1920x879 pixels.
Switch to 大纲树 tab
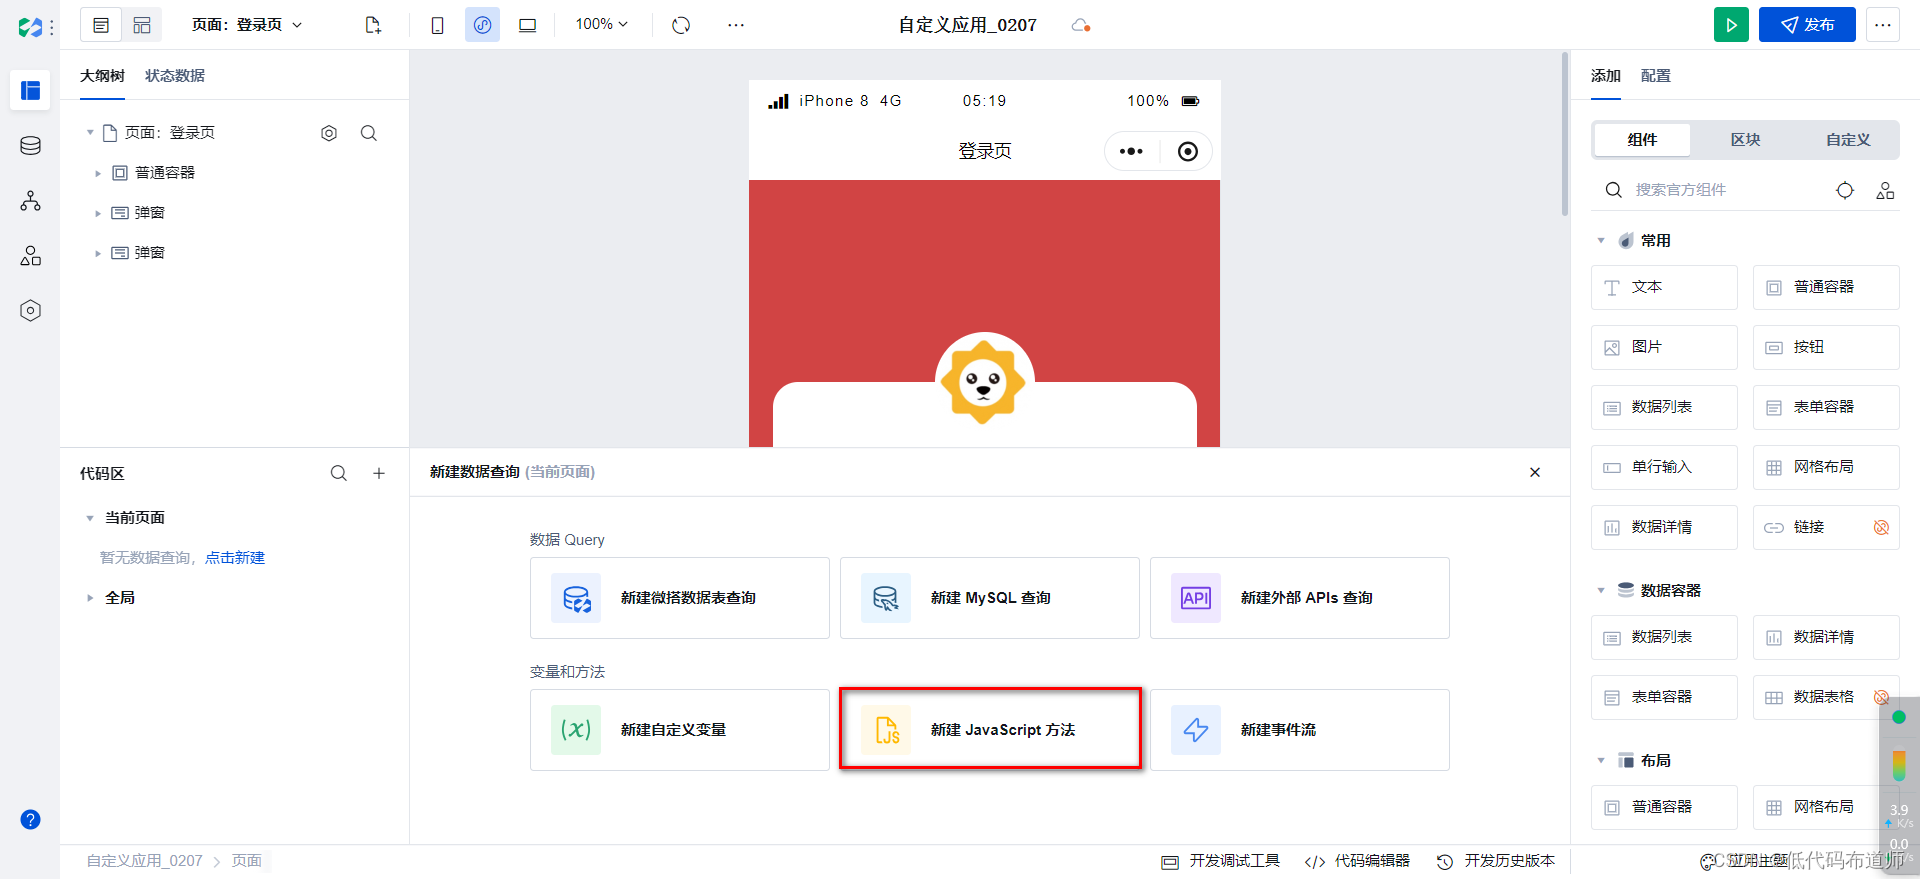tap(102, 76)
